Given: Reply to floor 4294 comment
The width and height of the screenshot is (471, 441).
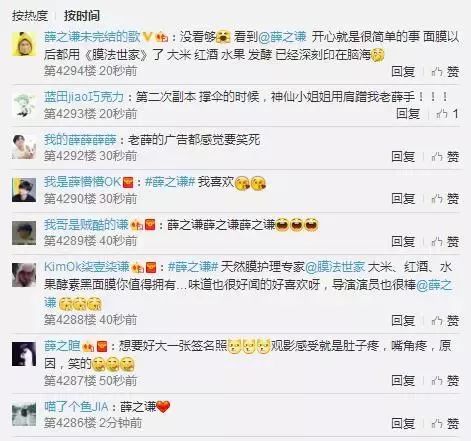Looking at the screenshot, I should pyautogui.click(x=403, y=71).
